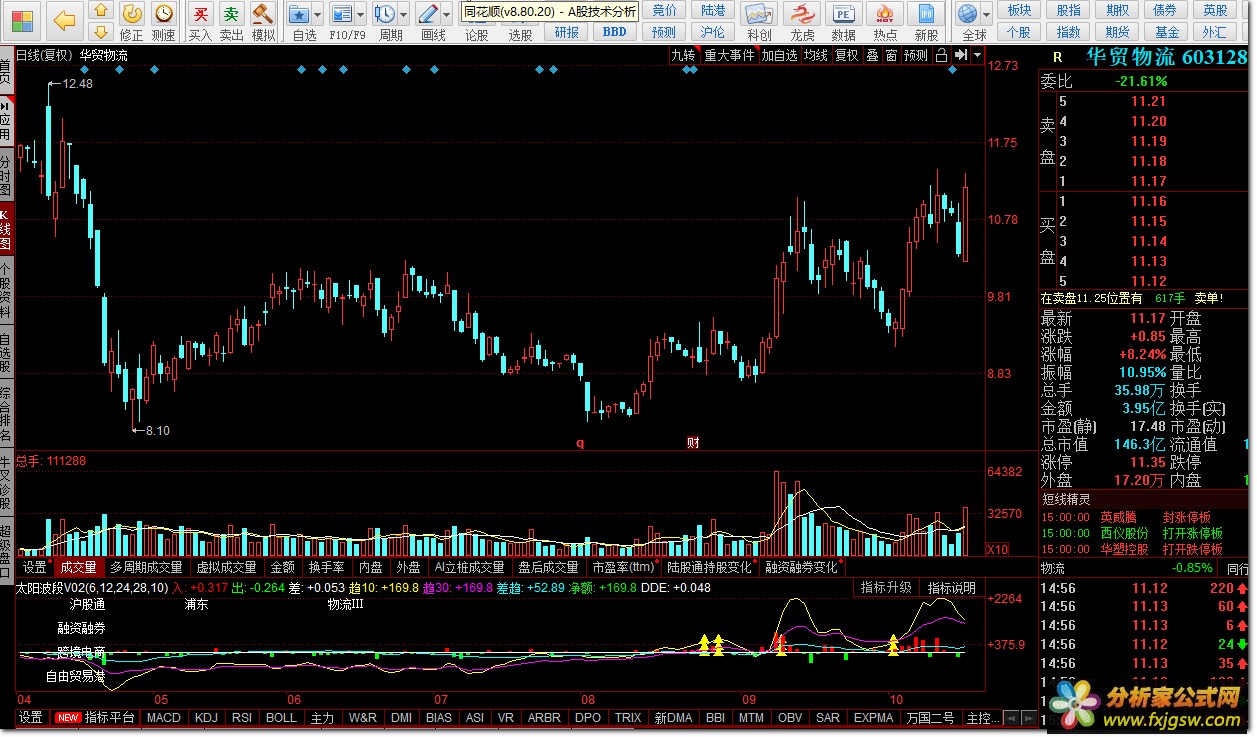Click 加自选 to add to watchlist
Screen dimensions: 1257x737
pos(779,56)
